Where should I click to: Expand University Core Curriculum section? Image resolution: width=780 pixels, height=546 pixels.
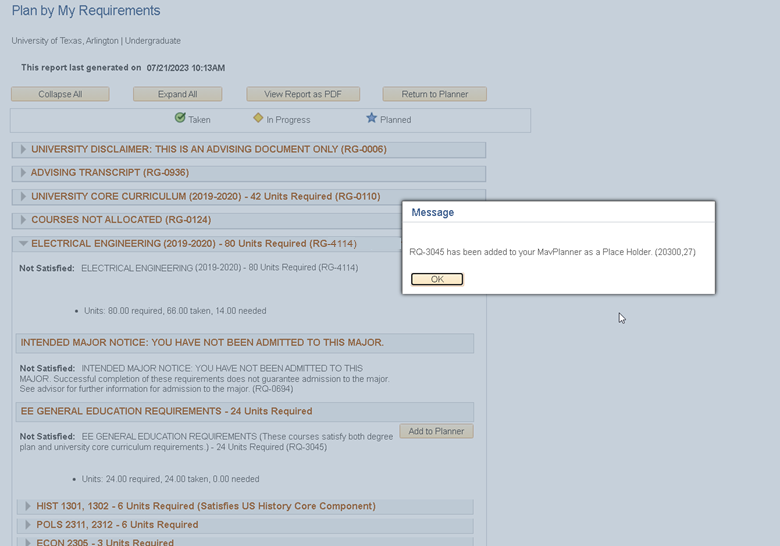pyautogui.click(x=23, y=197)
